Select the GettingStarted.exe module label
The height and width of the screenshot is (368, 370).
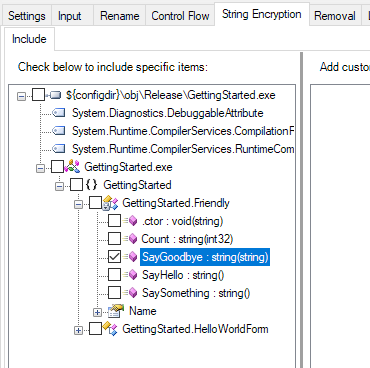128,167
